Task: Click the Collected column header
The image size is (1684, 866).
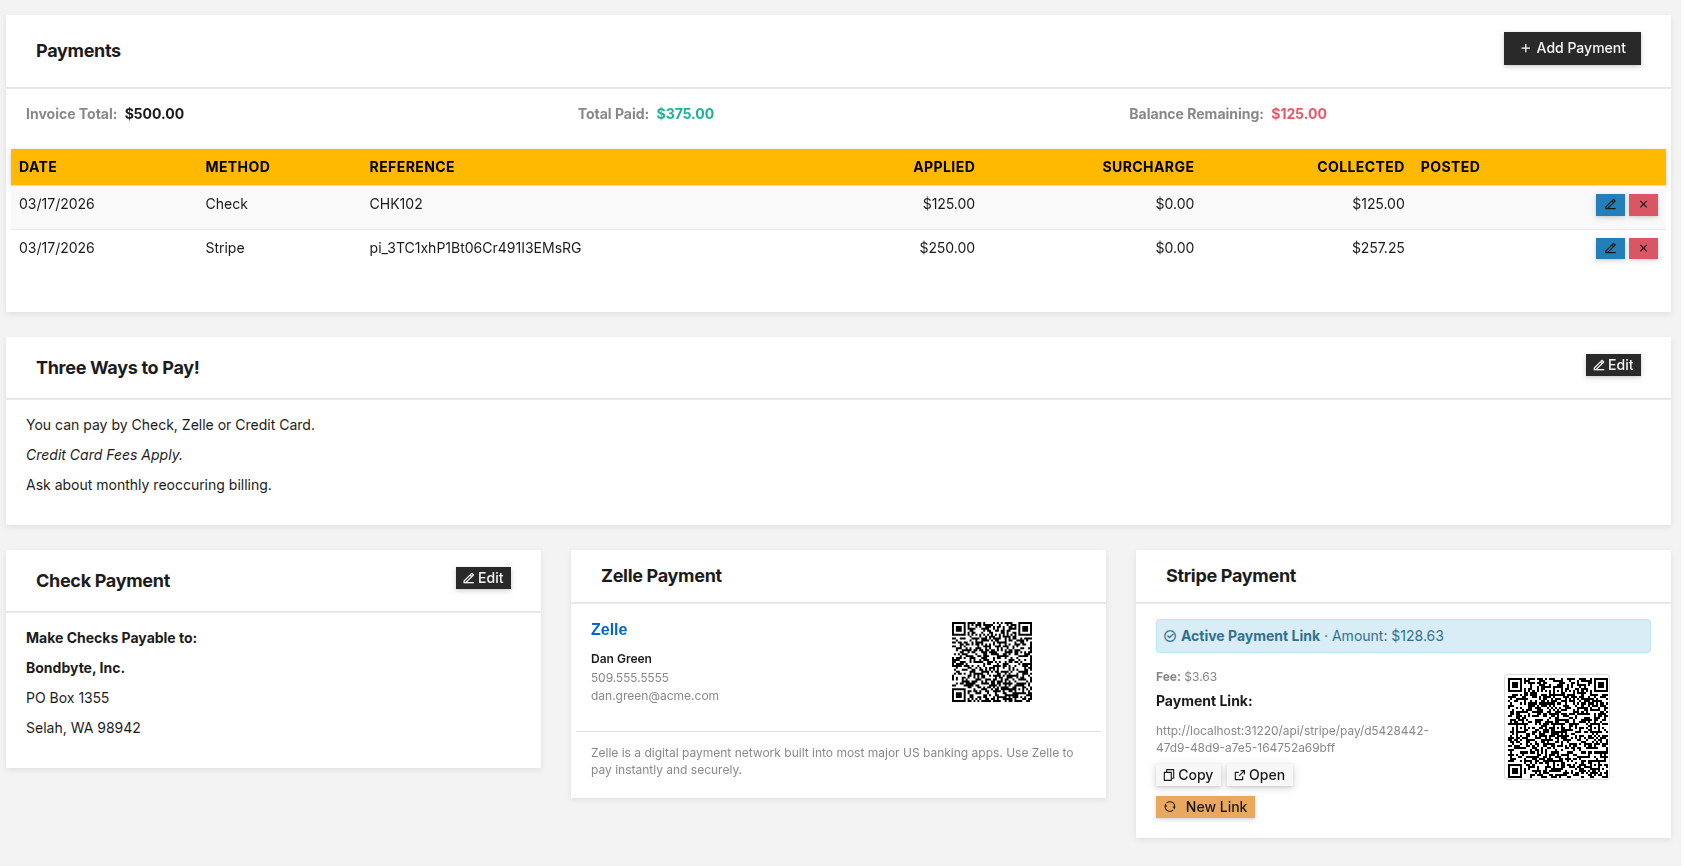Action: (1359, 167)
